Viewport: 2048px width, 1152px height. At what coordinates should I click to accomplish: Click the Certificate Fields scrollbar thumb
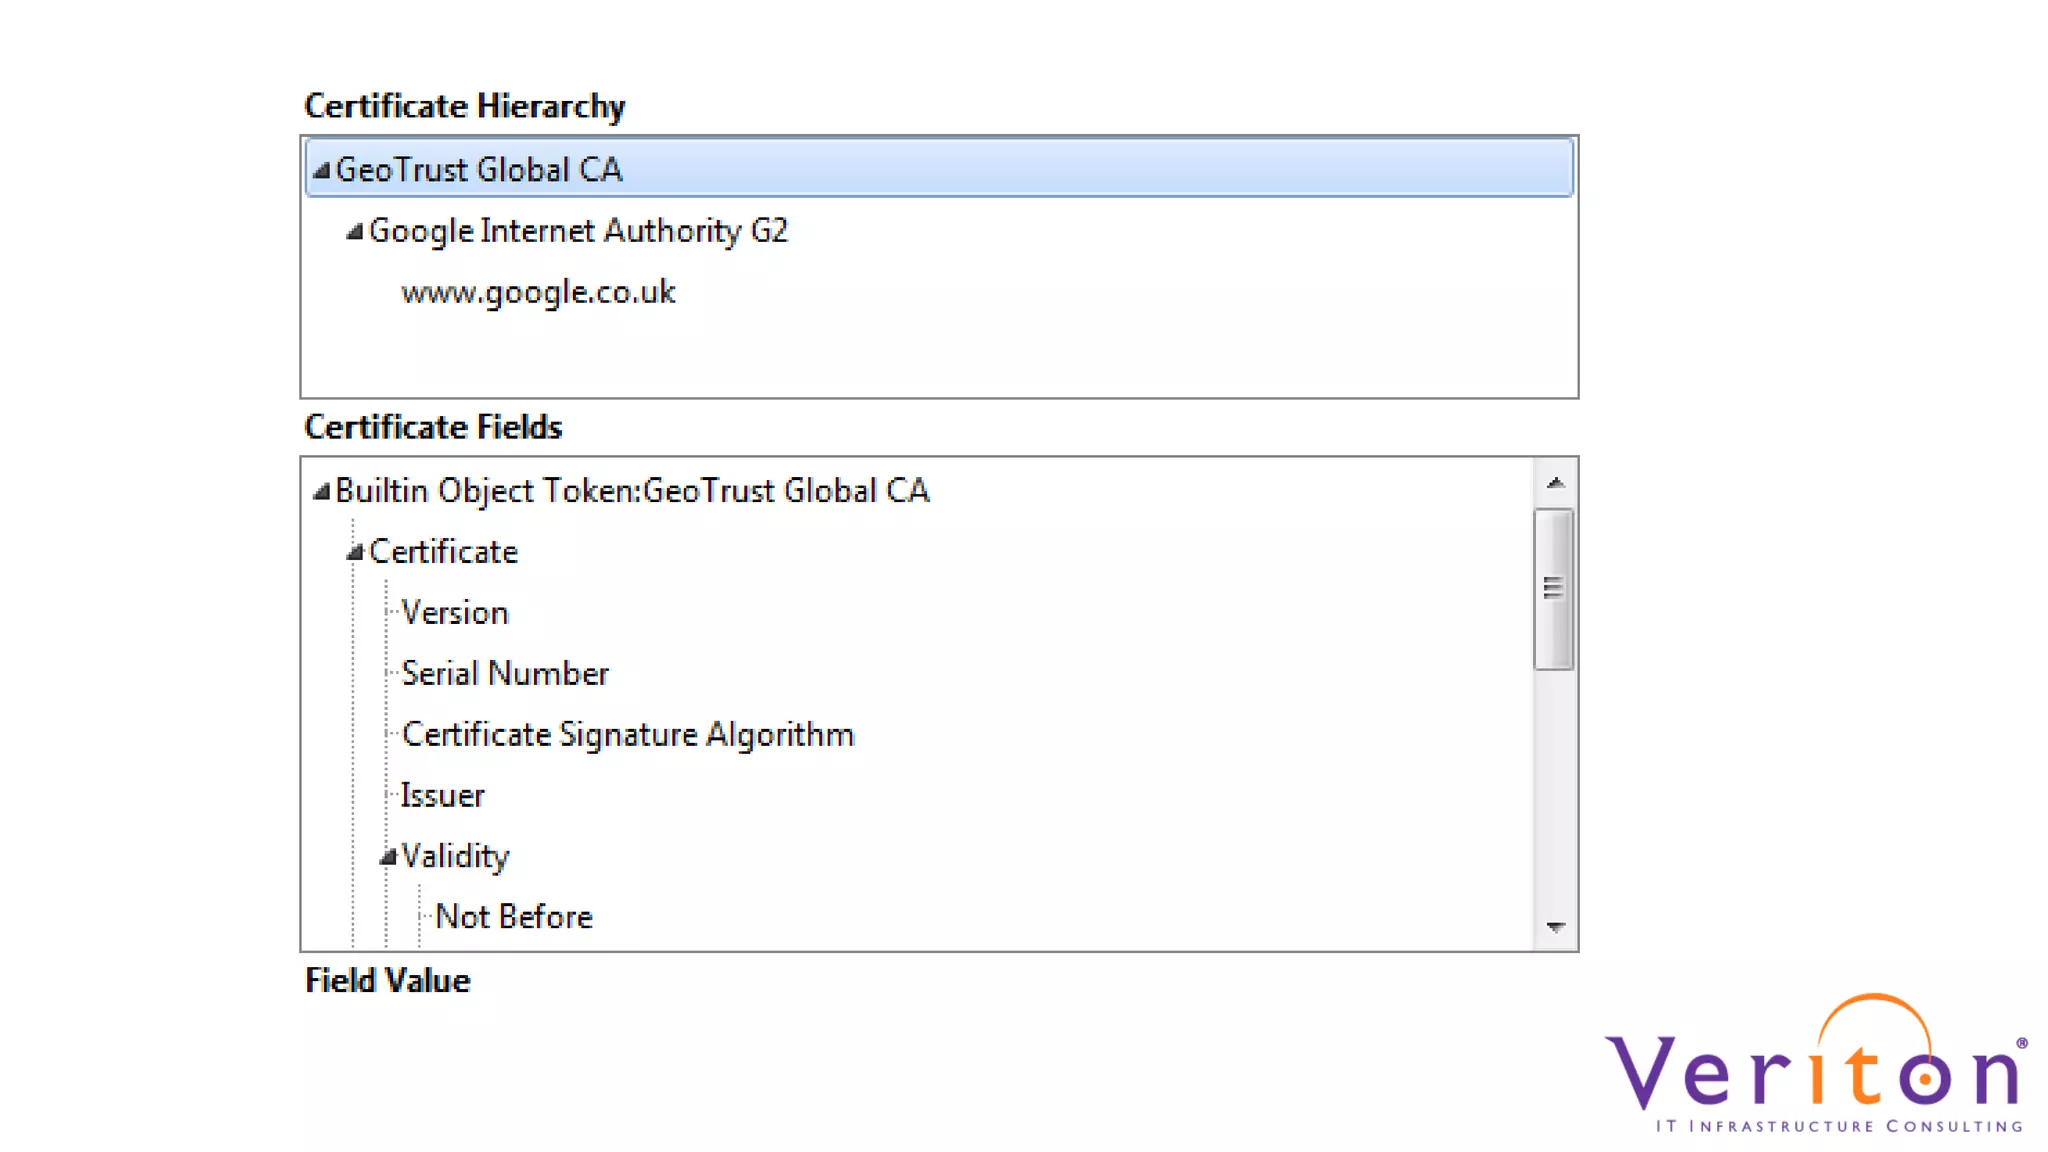[x=1554, y=588]
